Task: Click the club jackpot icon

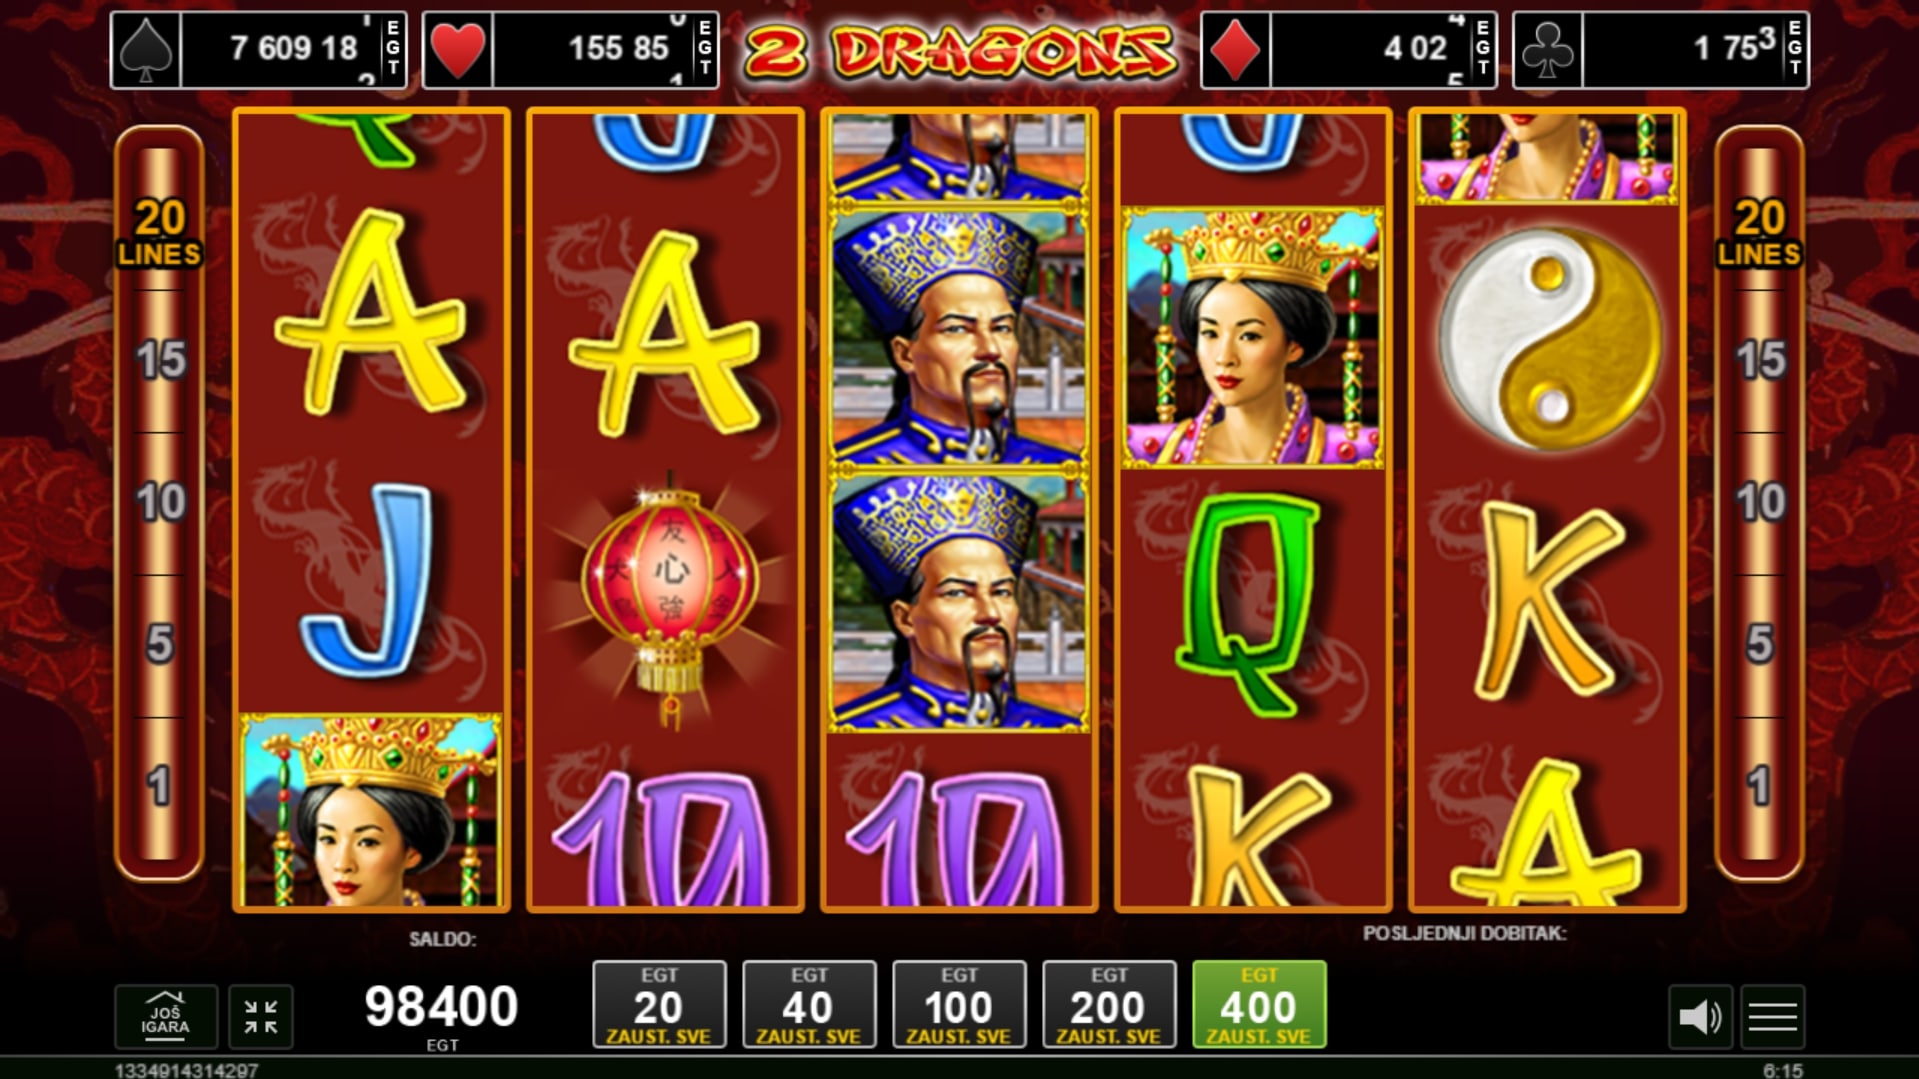Action: (x=1548, y=49)
